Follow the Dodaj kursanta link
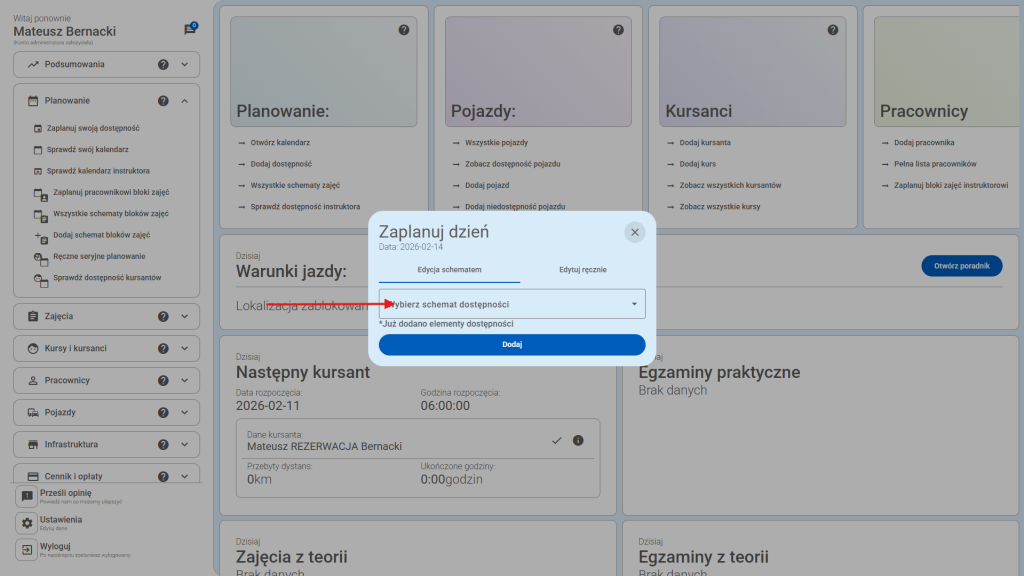This screenshot has width=1024, height=576. pyautogui.click(x=706, y=142)
